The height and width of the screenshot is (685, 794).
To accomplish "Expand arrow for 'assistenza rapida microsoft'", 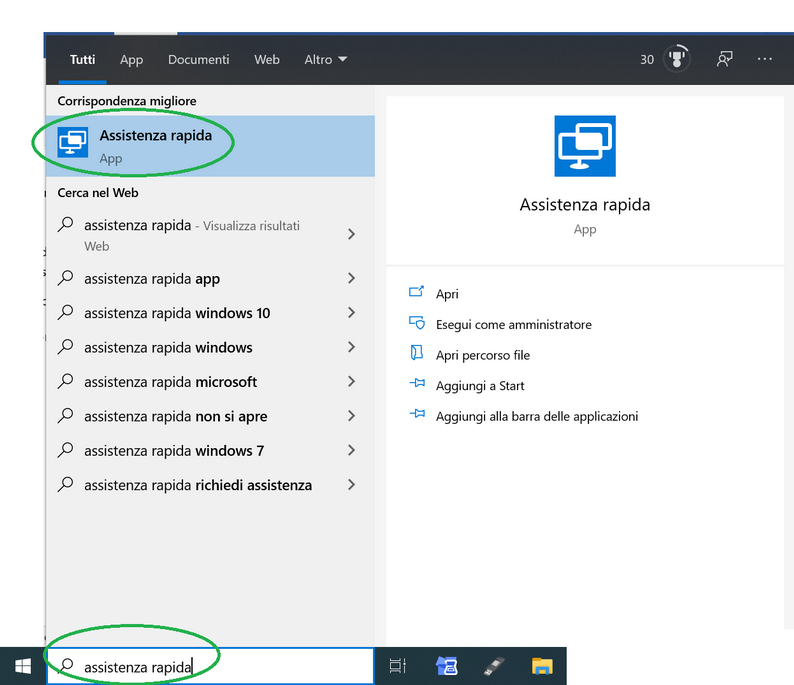I will 351,381.
